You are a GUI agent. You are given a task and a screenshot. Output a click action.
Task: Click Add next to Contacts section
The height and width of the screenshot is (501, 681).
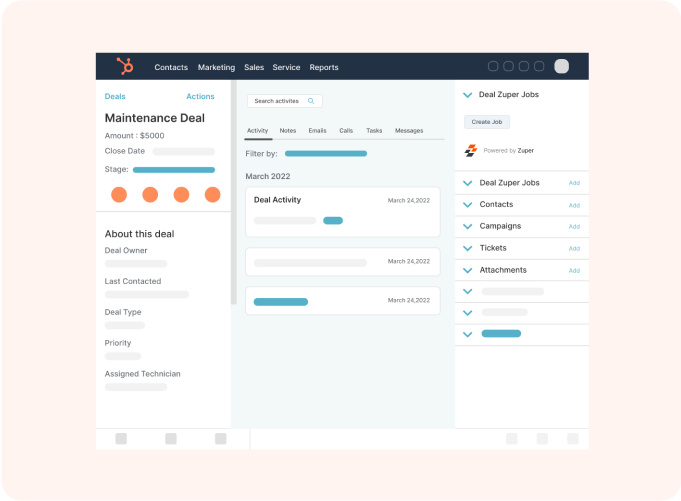574,205
